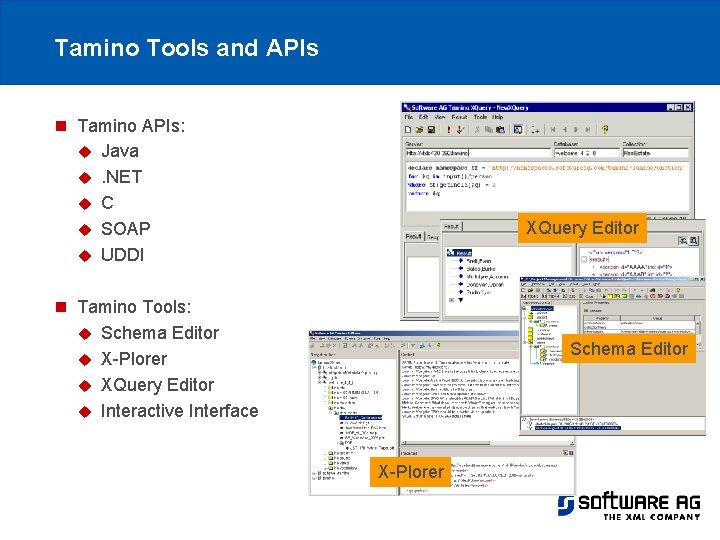The image size is (720, 540).
Task: Open File menu in X-Plorer window
Action: pyautogui.click(x=313, y=339)
